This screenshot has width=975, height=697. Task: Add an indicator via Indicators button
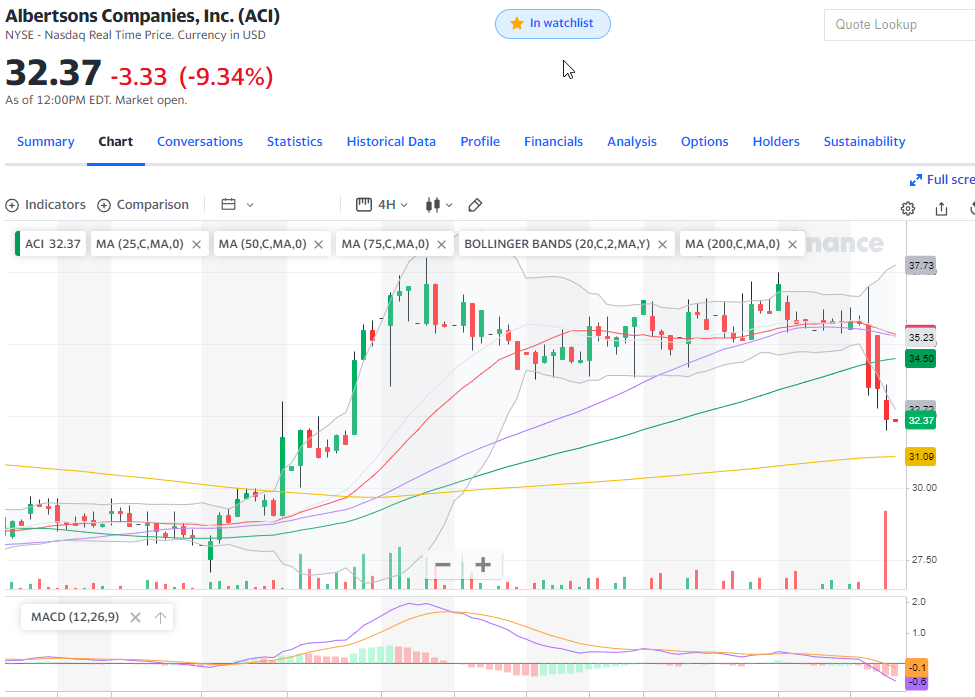(46, 205)
